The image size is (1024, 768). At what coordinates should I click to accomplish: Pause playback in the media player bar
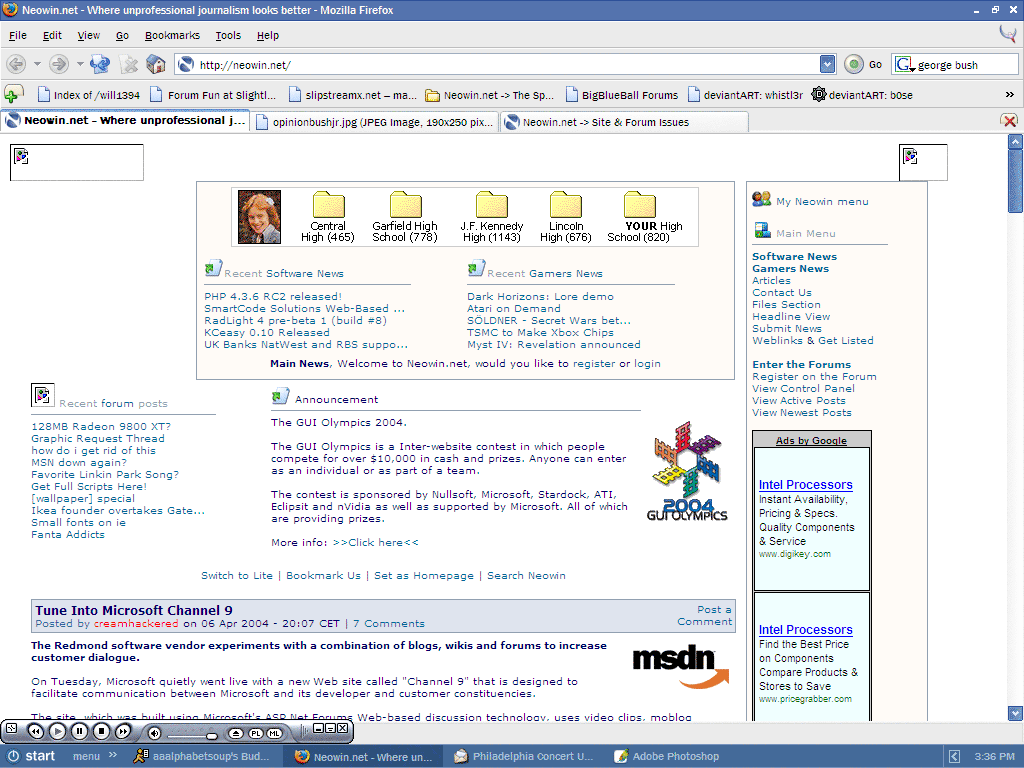[x=79, y=731]
